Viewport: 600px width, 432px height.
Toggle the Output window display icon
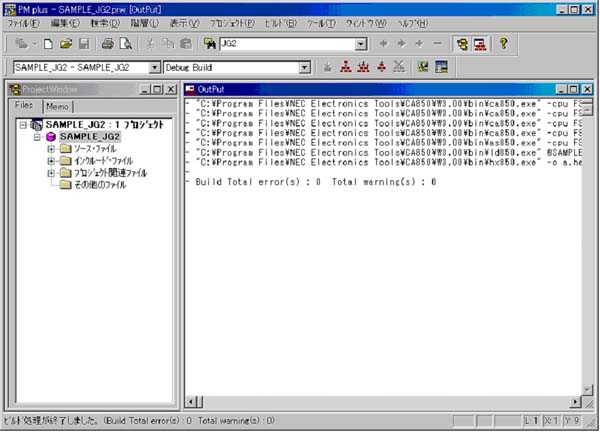click(480, 44)
